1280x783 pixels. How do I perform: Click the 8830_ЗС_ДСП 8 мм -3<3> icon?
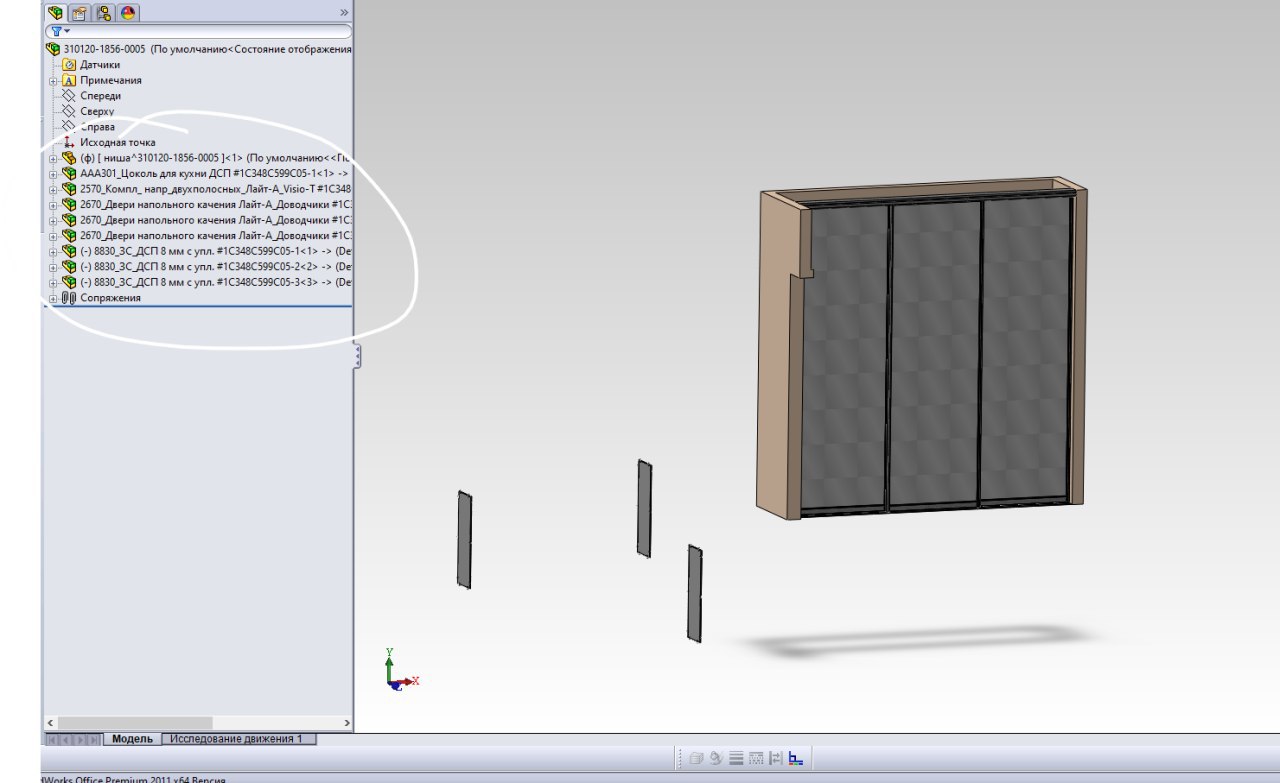point(69,282)
